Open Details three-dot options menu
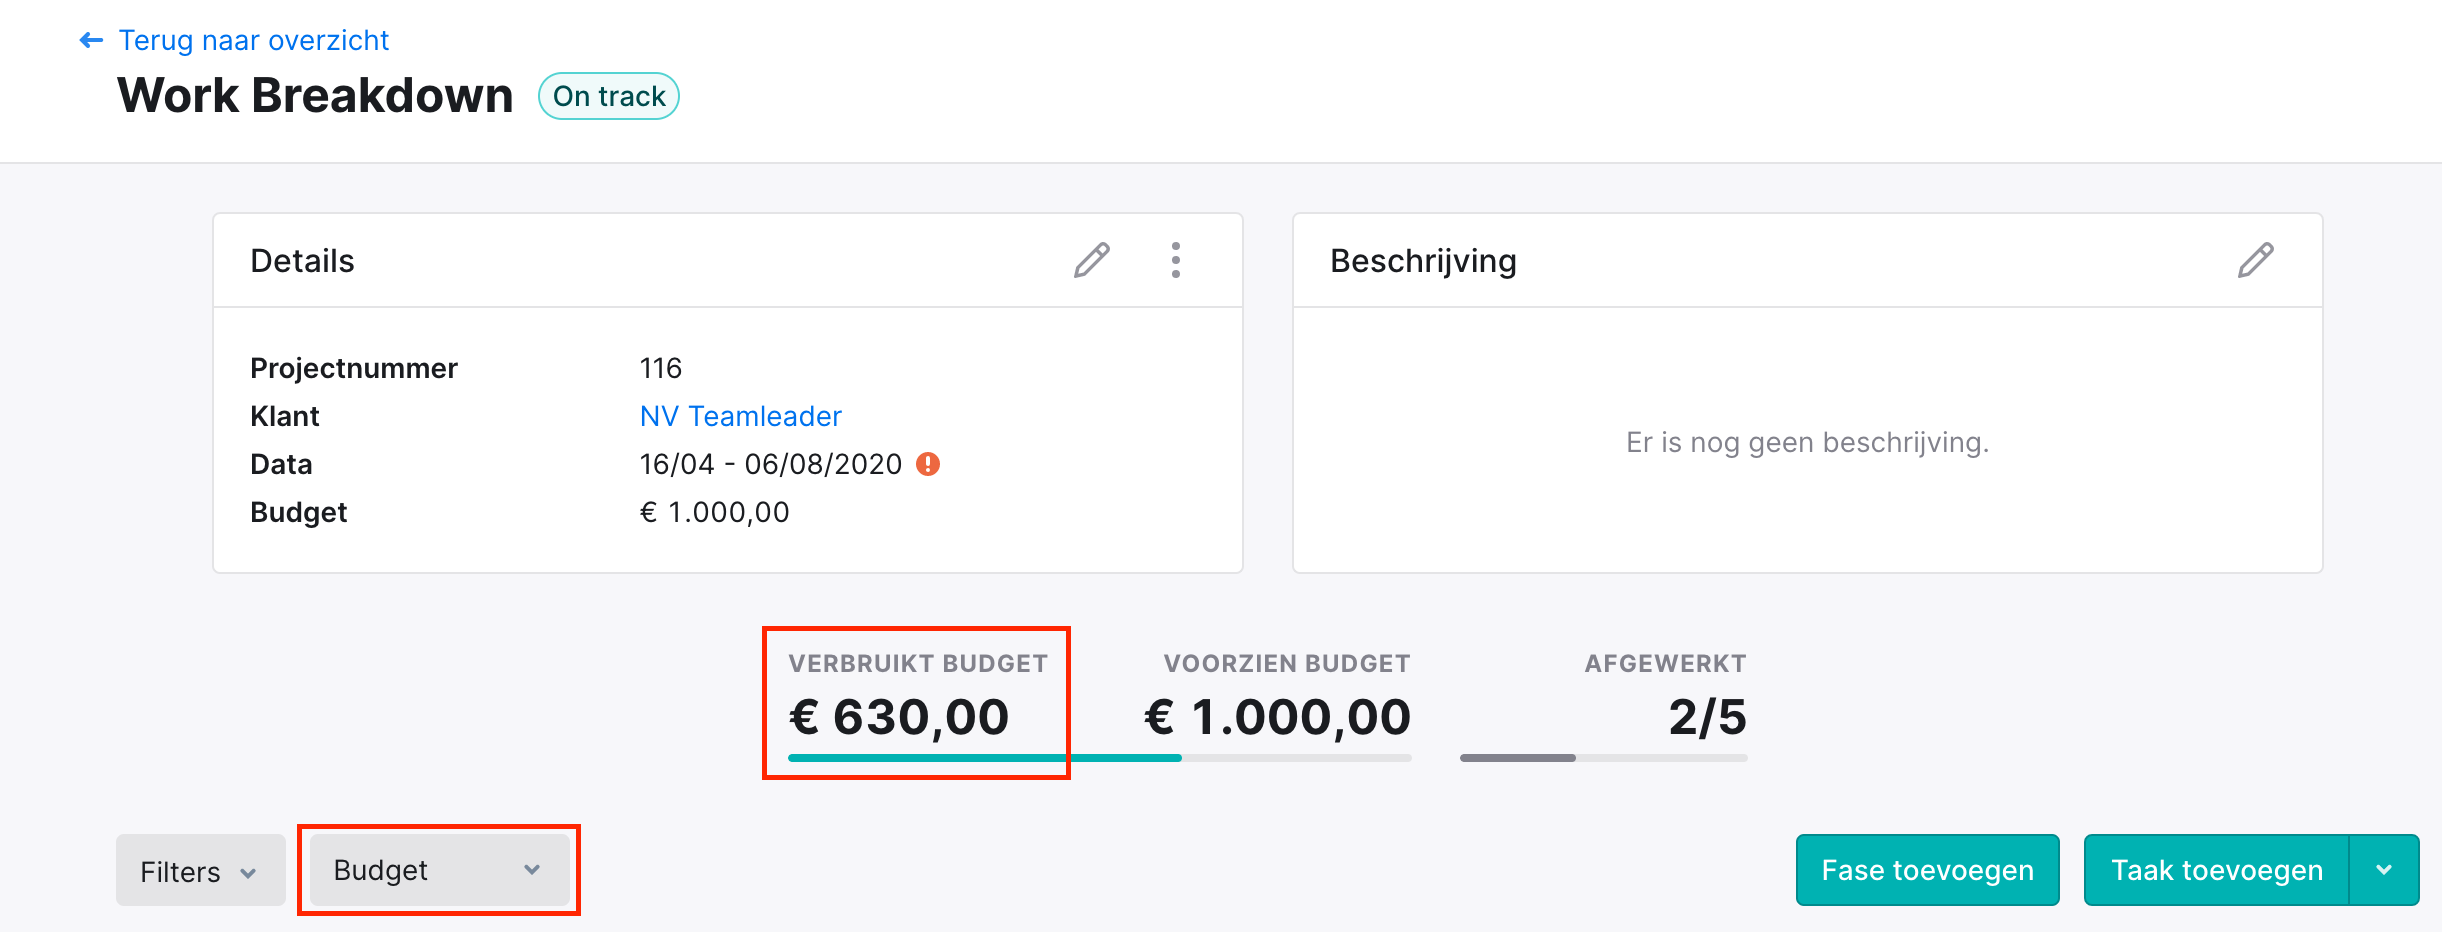2442x932 pixels. [x=1176, y=260]
